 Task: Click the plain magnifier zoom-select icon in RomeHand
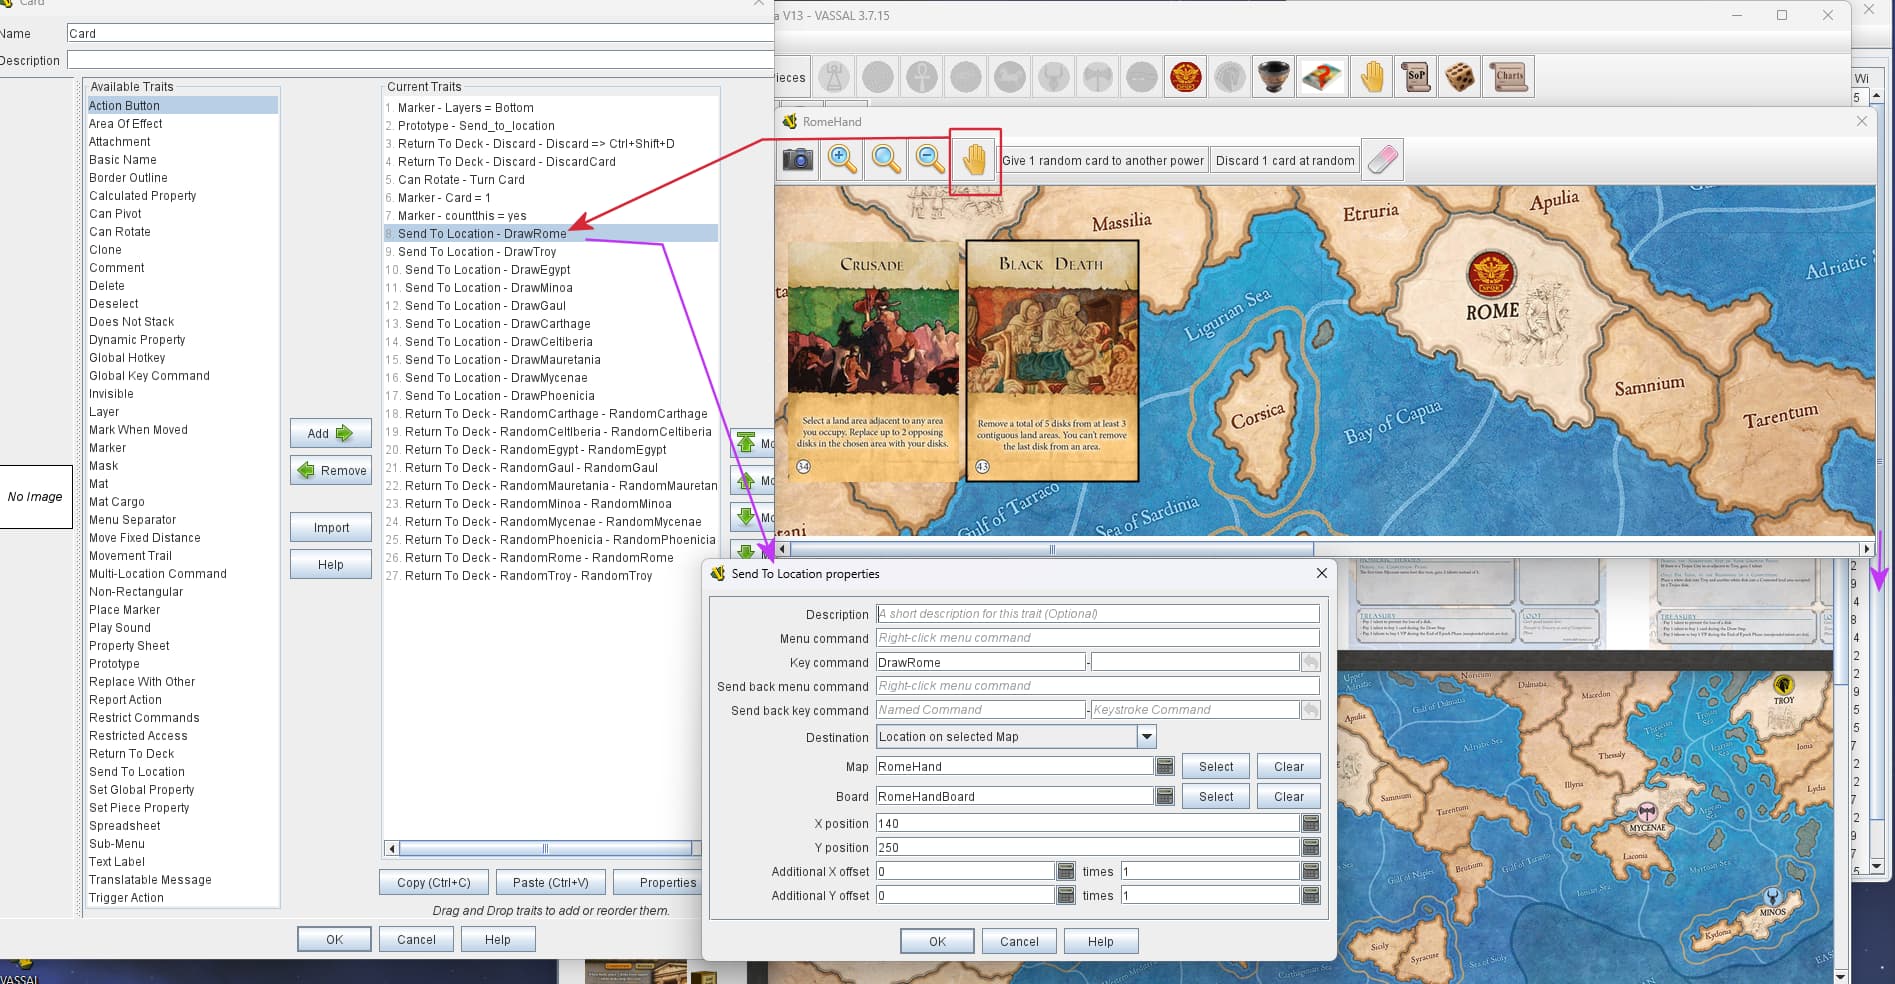(886, 160)
